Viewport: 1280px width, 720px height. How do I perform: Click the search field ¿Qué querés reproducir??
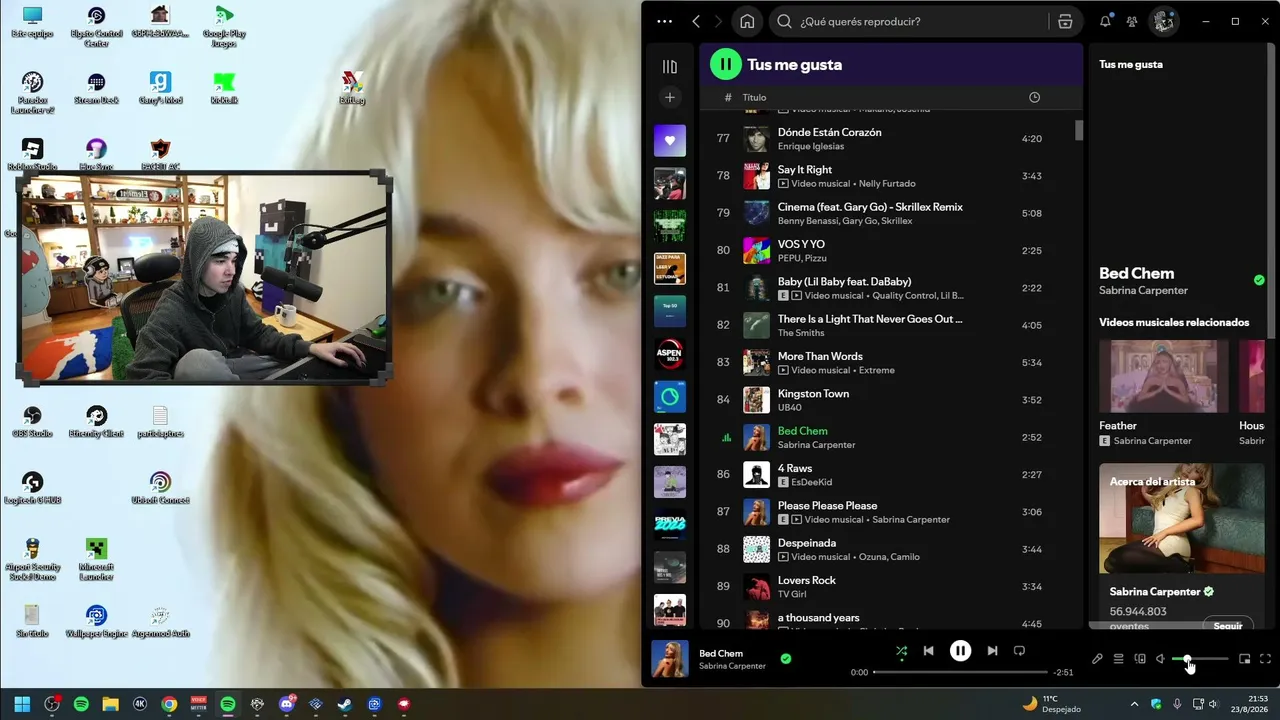click(x=908, y=21)
